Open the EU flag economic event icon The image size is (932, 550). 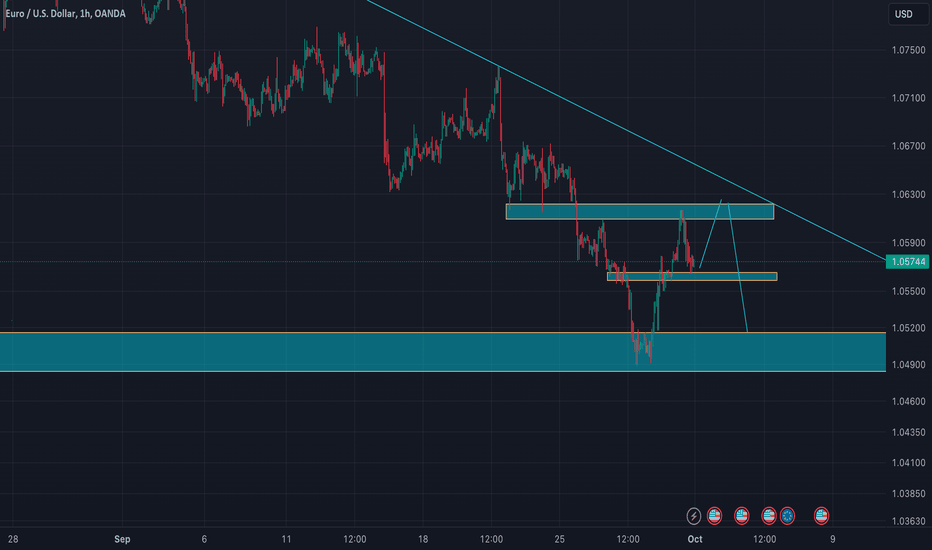click(x=787, y=516)
